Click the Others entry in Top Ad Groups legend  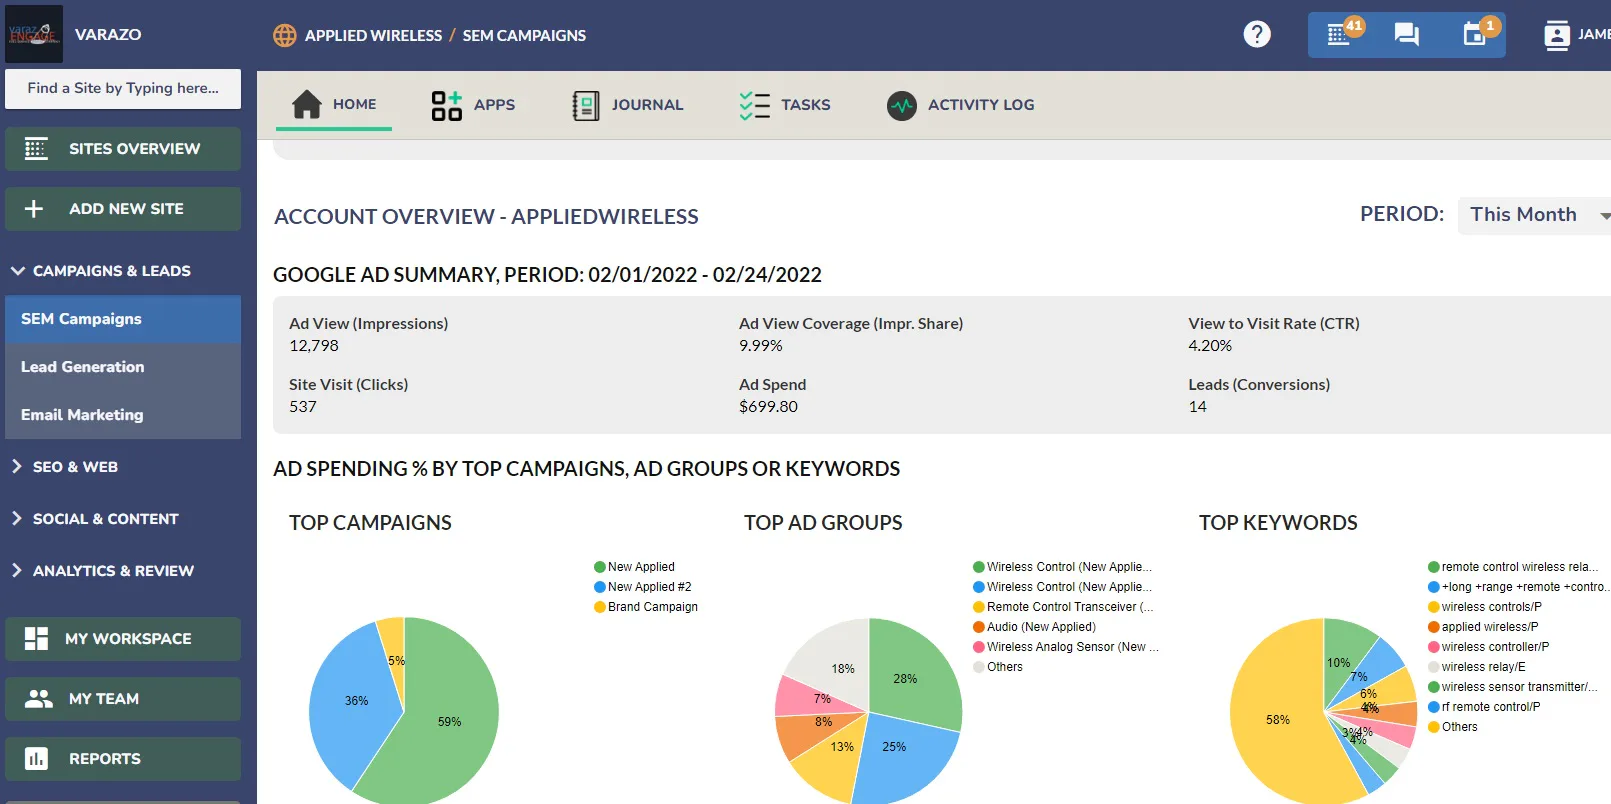point(998,667)
